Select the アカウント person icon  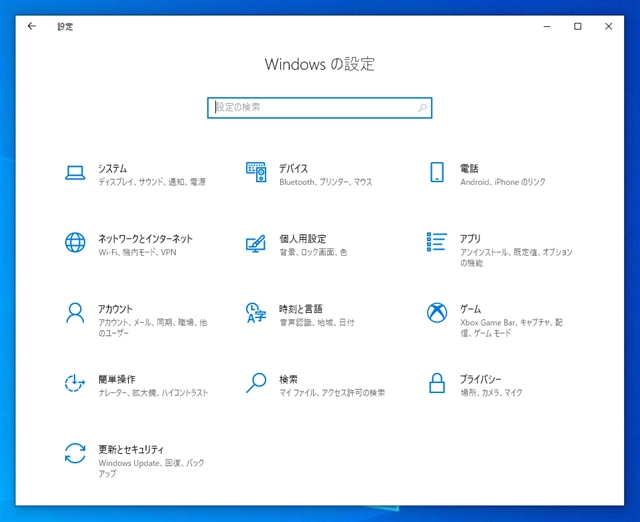coord(75,313)
